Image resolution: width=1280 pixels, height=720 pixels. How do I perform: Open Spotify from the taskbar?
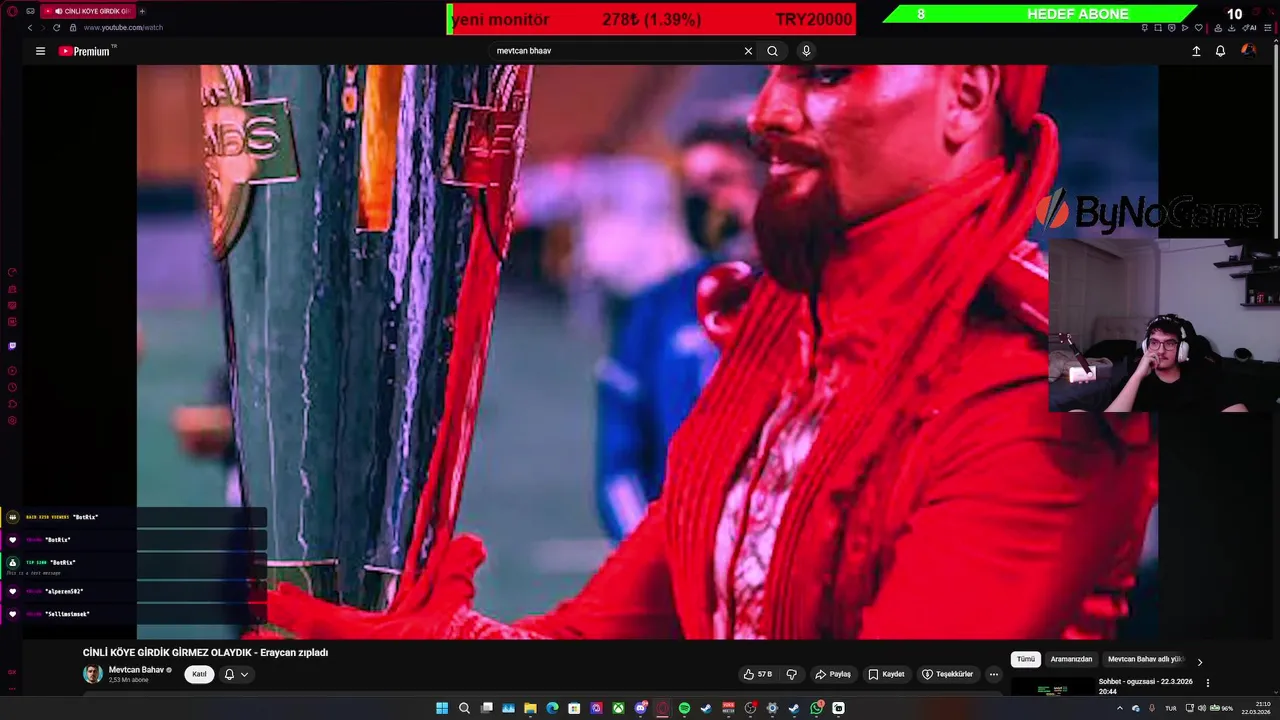(x=684, y=708)
